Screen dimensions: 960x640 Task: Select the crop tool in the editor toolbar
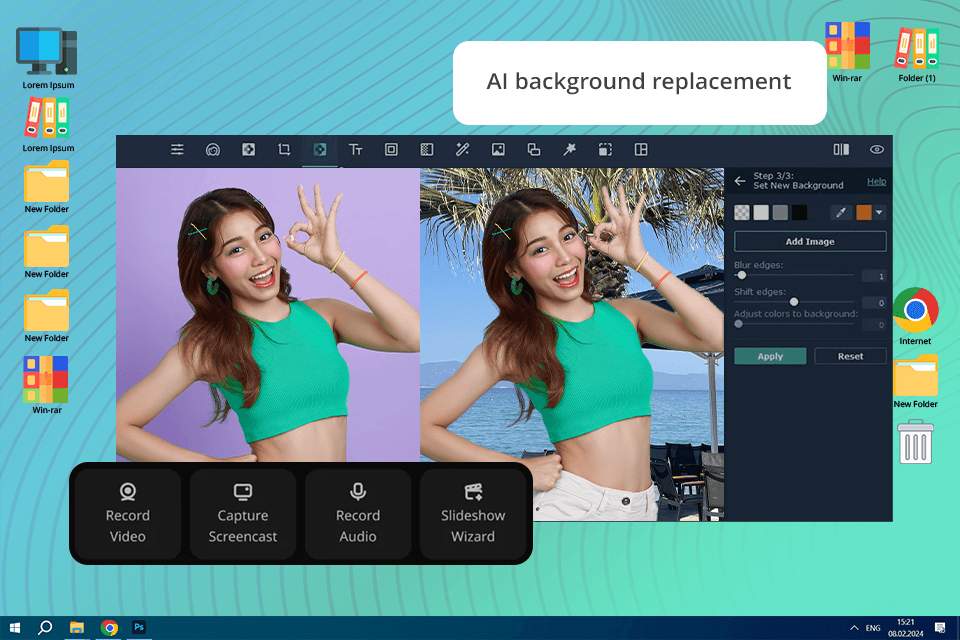(x=284, y=149)
